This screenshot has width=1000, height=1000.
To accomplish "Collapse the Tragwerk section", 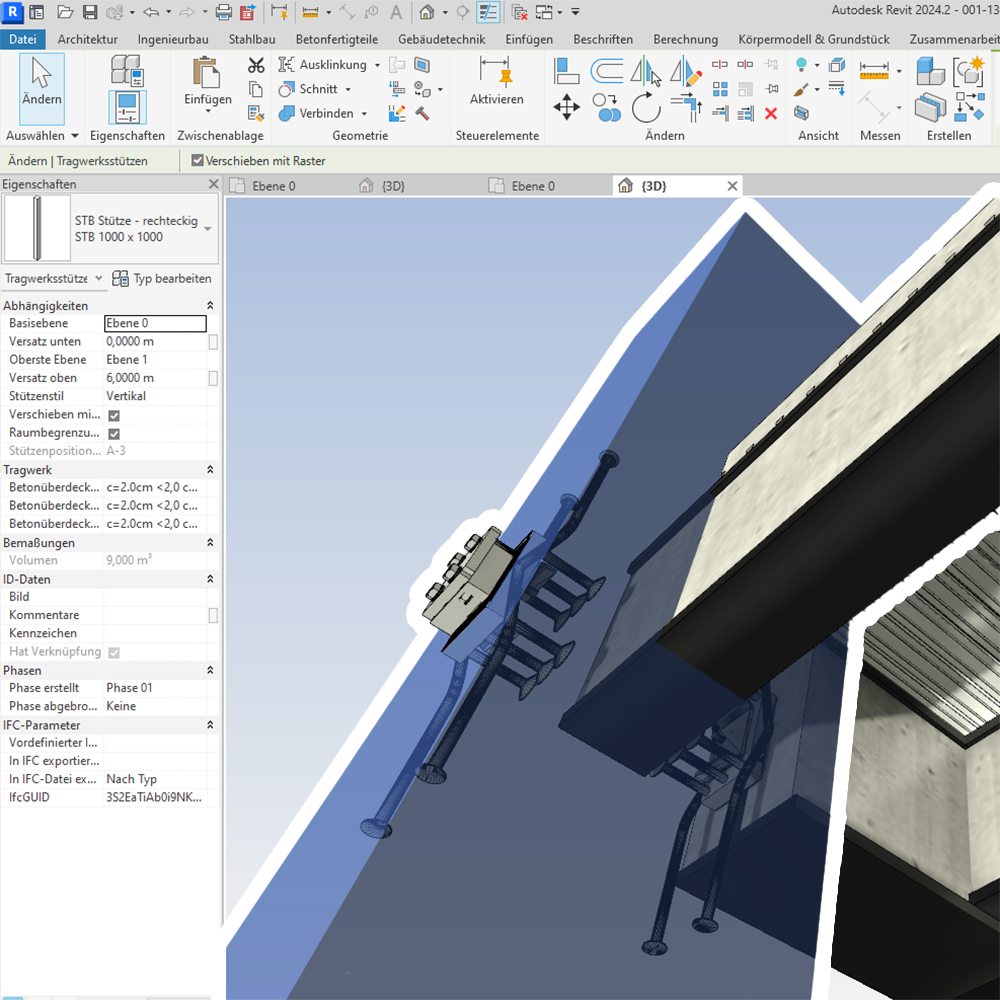I will [210, 469].
